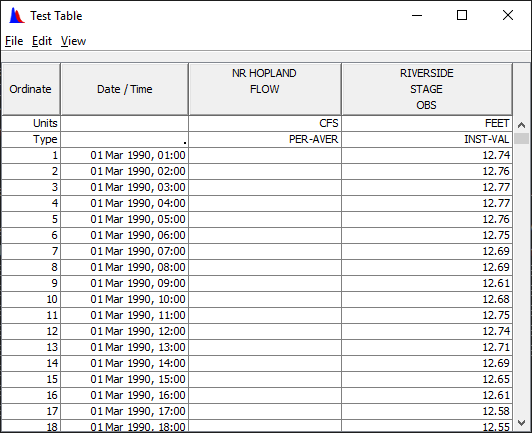This screenshot has width=532, height=433.
Task: Click the vertical scrollbar thumb
Action: tap(521, 138)
